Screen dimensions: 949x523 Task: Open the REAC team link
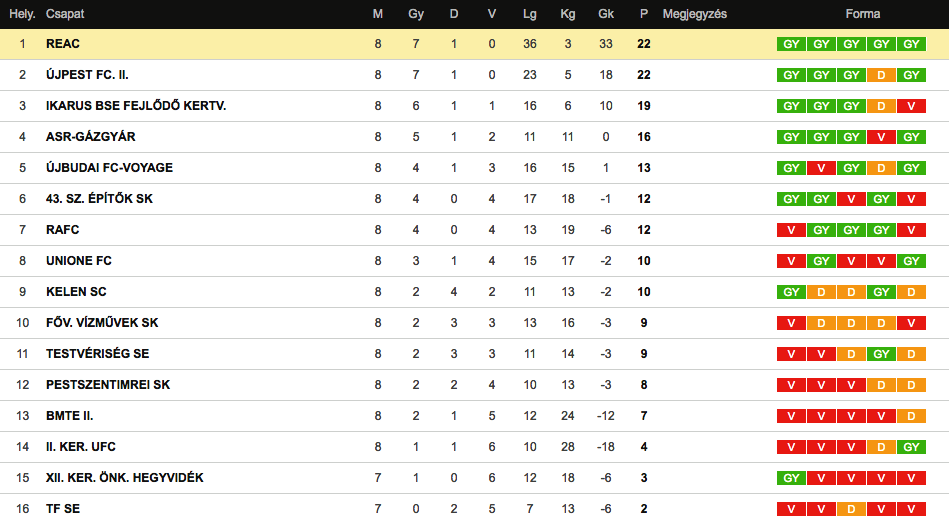coord(63,44)
